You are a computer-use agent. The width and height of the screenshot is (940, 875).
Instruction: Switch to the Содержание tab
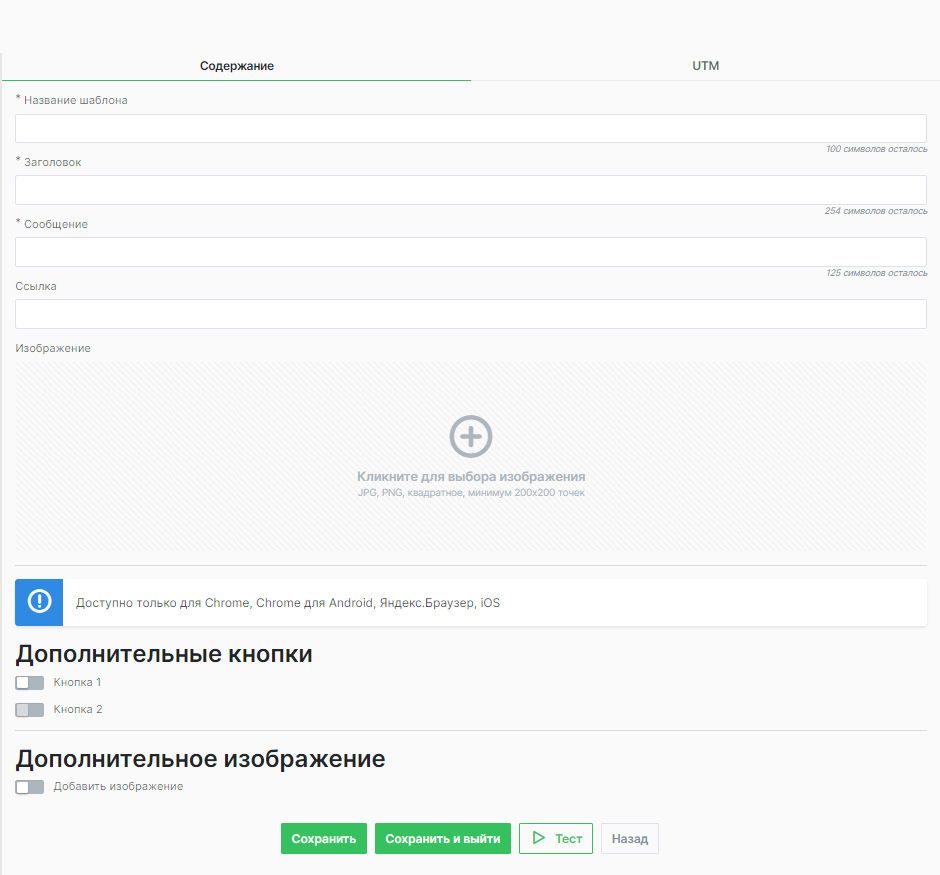click(236, 66)
